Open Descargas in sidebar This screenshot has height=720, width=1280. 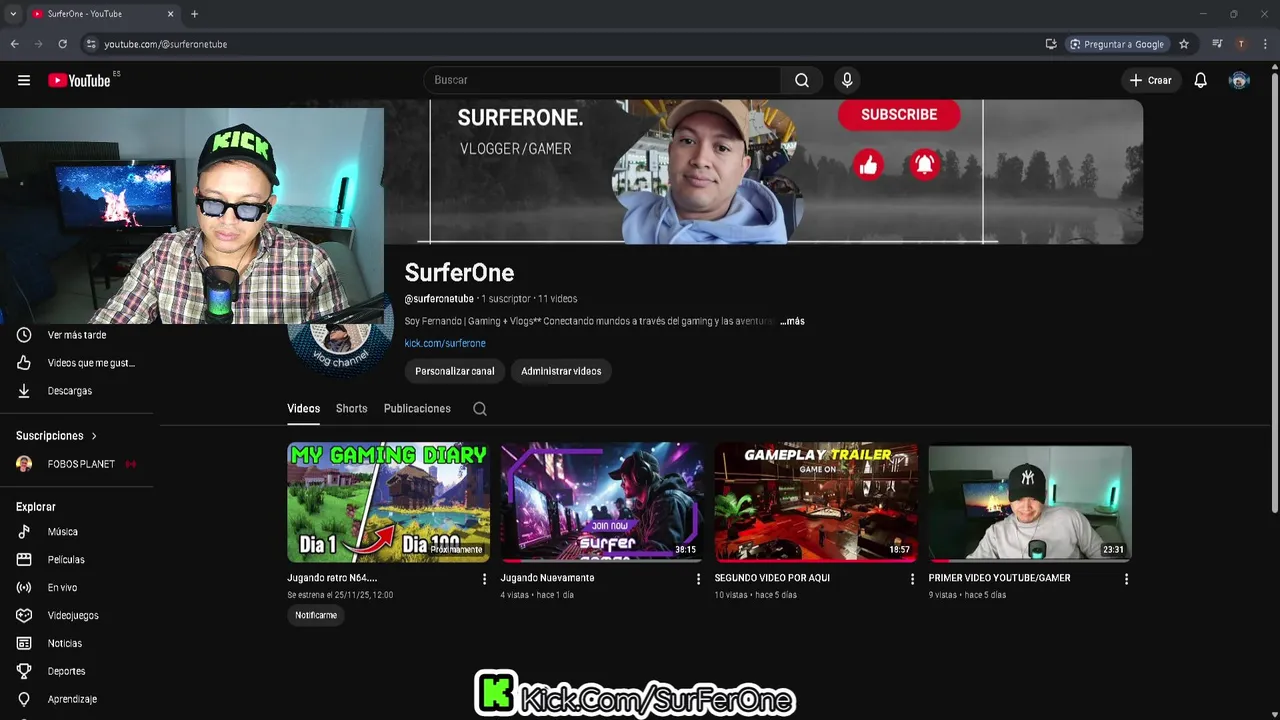77,391
